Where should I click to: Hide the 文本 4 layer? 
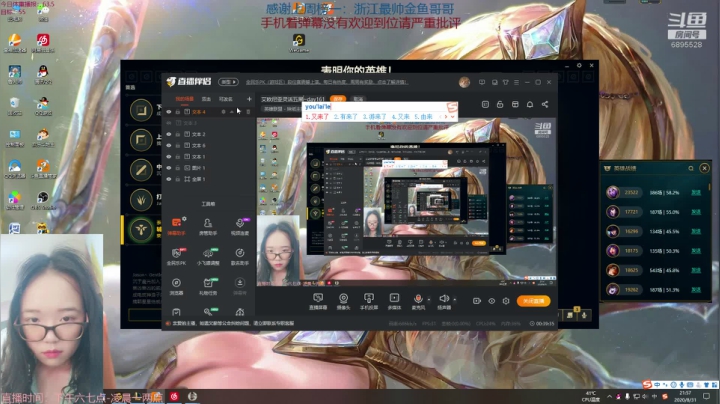click(169, 112)
